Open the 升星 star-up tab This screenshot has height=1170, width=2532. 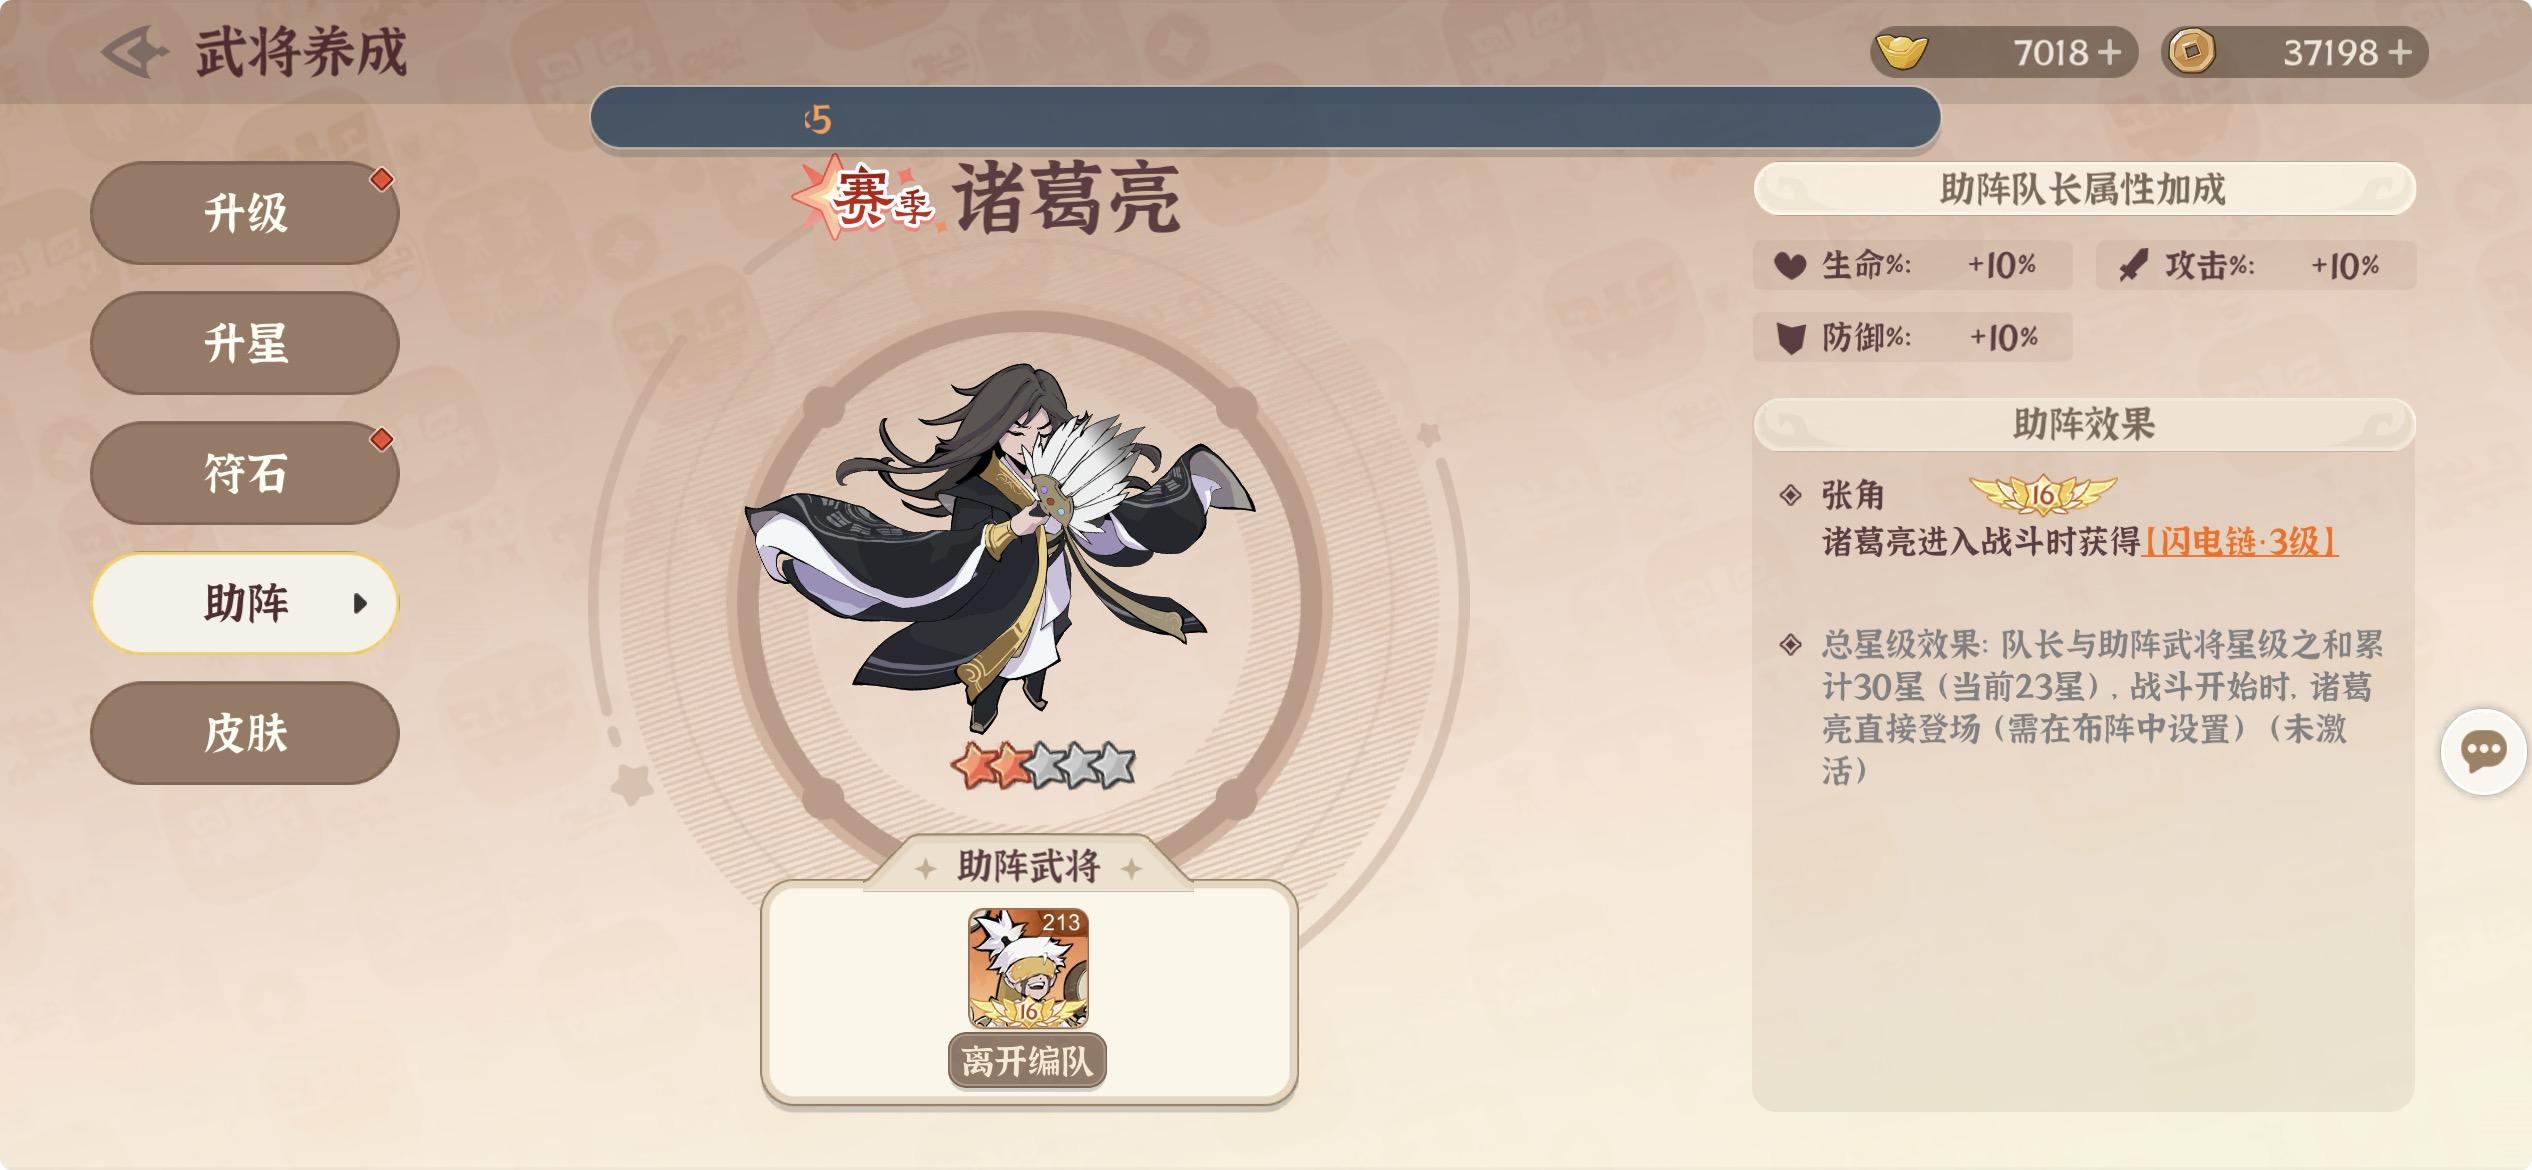pos(245,343)
